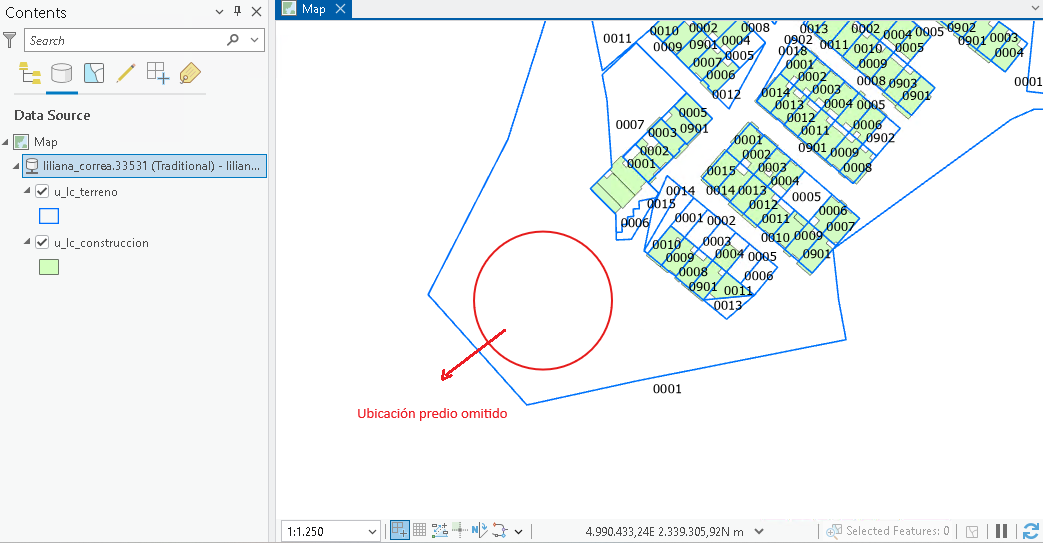Collapse the u_lc_terreno layer symbology
The height and width of the screenshot is (543, 1043).
pos(27,191)
